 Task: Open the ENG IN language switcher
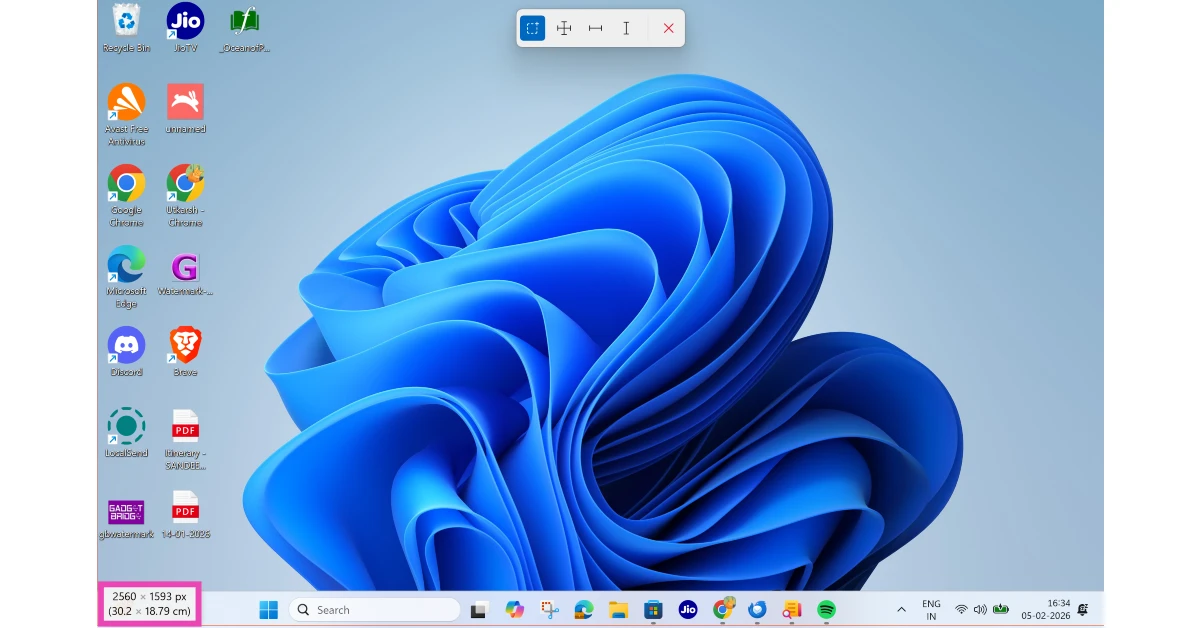pyautogui.click(x=931, y=610)
